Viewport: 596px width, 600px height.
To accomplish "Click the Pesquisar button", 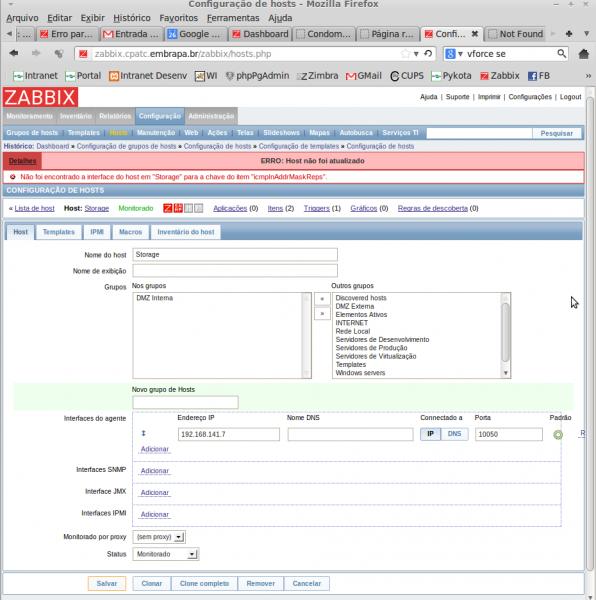I will (x=557, y=133).
